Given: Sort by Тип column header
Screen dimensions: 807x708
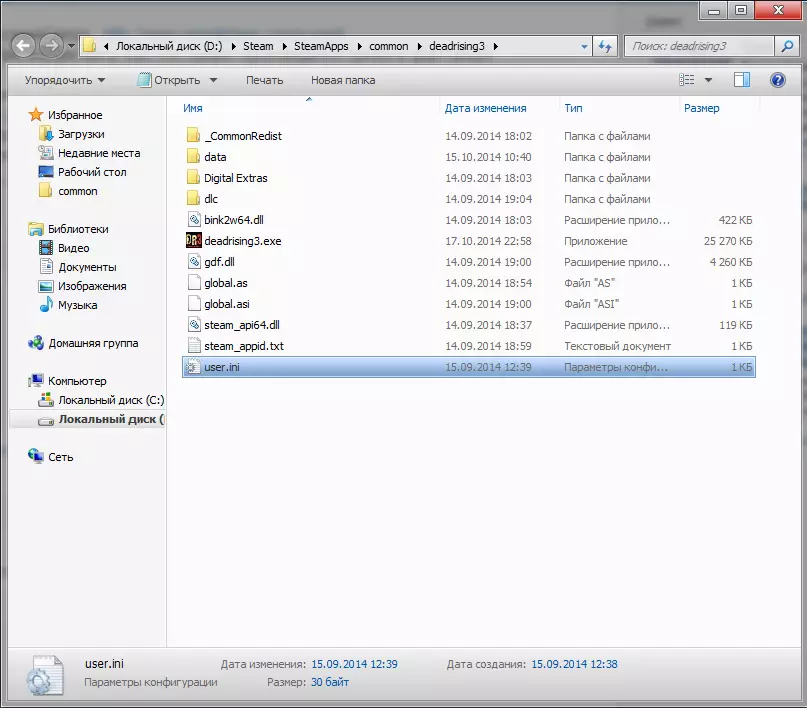Looking at the screenshot, I should click(x=573, y=108).
